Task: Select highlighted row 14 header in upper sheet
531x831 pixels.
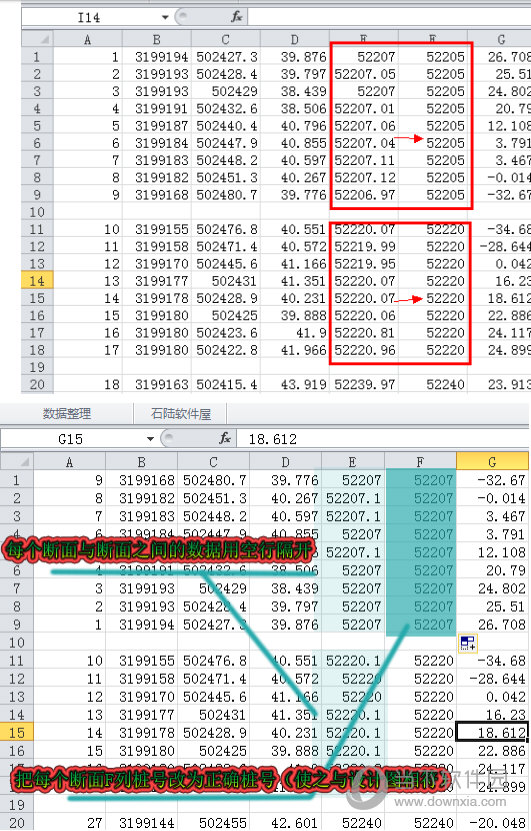Action: 38,281
